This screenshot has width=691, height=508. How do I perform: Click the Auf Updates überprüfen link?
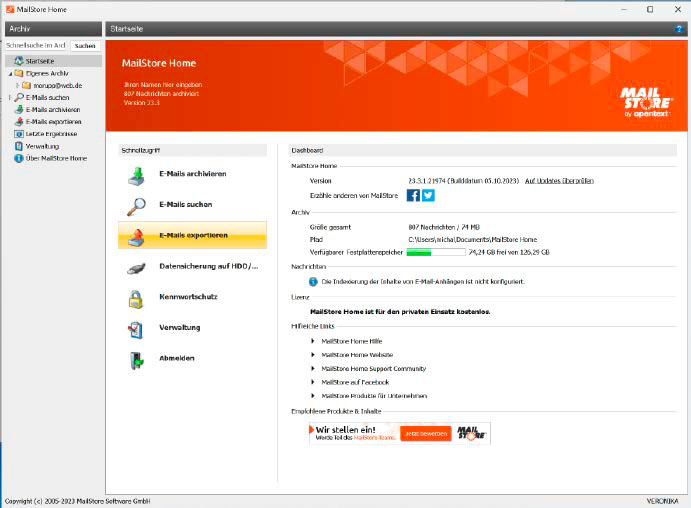[x=559, y=181]
